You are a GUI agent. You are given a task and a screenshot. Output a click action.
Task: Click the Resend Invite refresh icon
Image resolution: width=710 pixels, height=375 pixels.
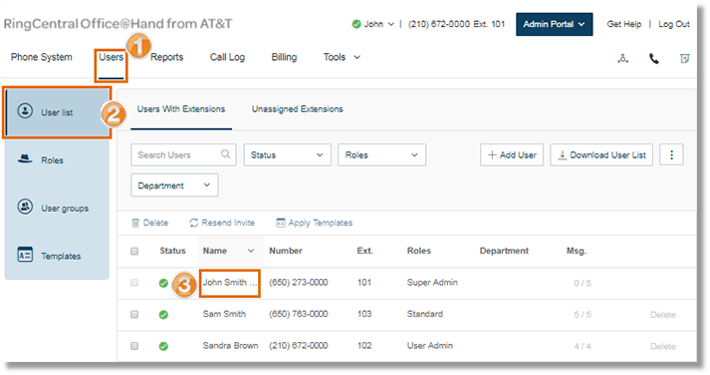[x=194, y=223]
